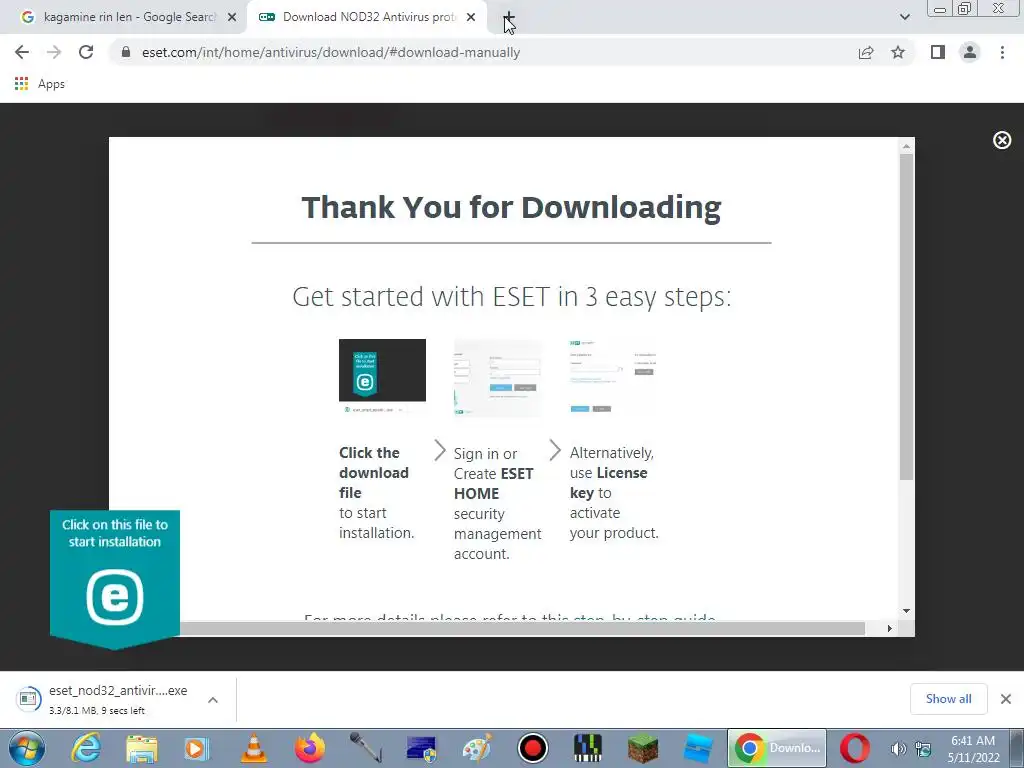The image size is (1024, 768).
Task: Expand the tab search dropdown arrow
Action: [904, 18]
